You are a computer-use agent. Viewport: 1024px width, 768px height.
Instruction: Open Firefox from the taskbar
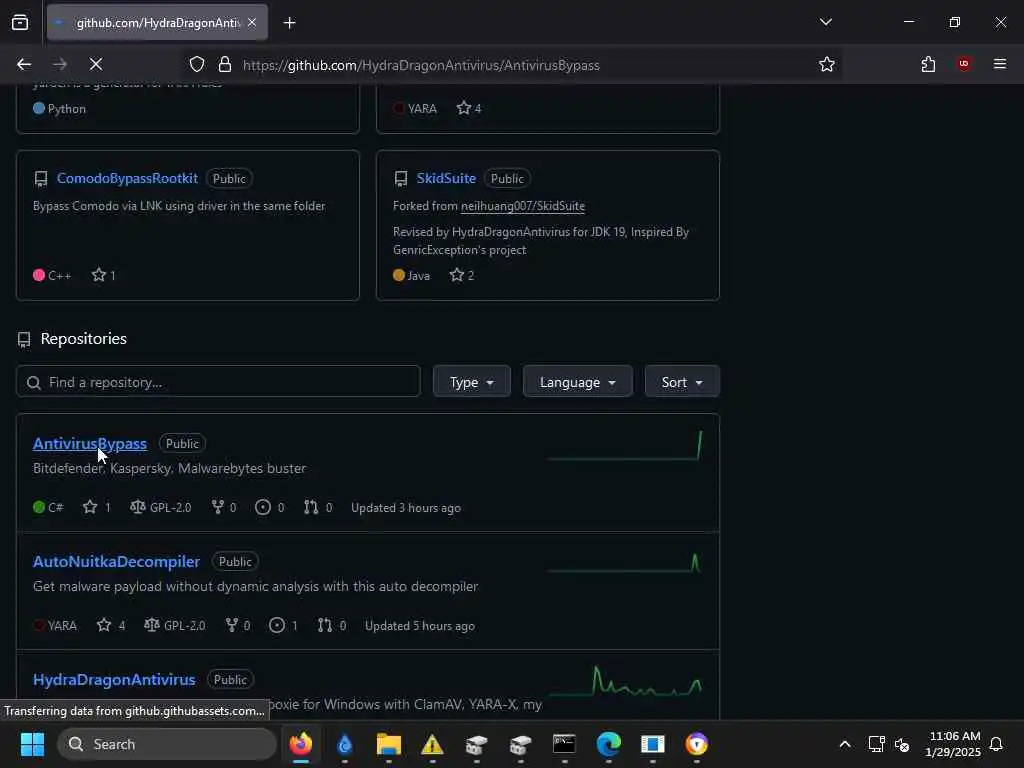pos(301,744)
